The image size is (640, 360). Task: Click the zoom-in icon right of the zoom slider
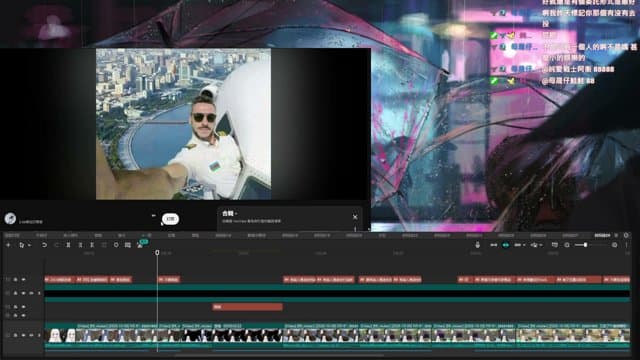point(614,245)
